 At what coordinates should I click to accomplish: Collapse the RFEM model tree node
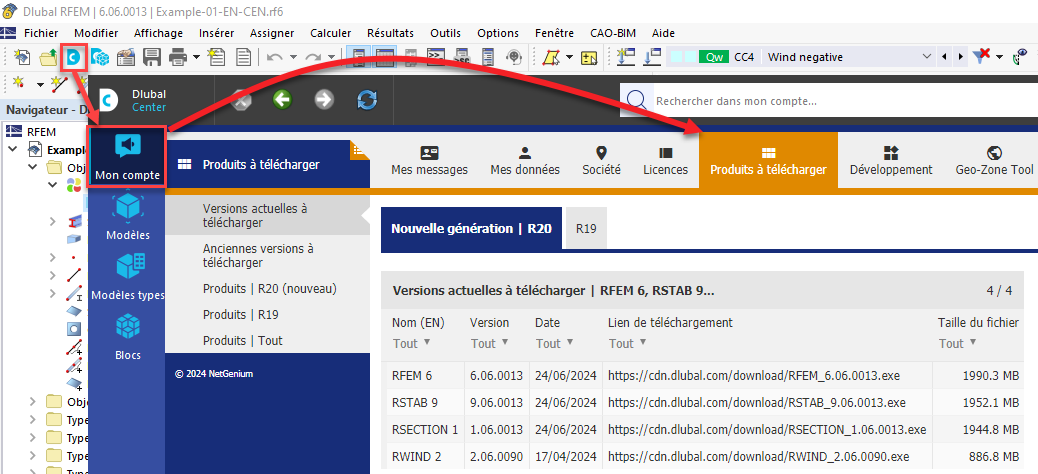tap(13, 149)
